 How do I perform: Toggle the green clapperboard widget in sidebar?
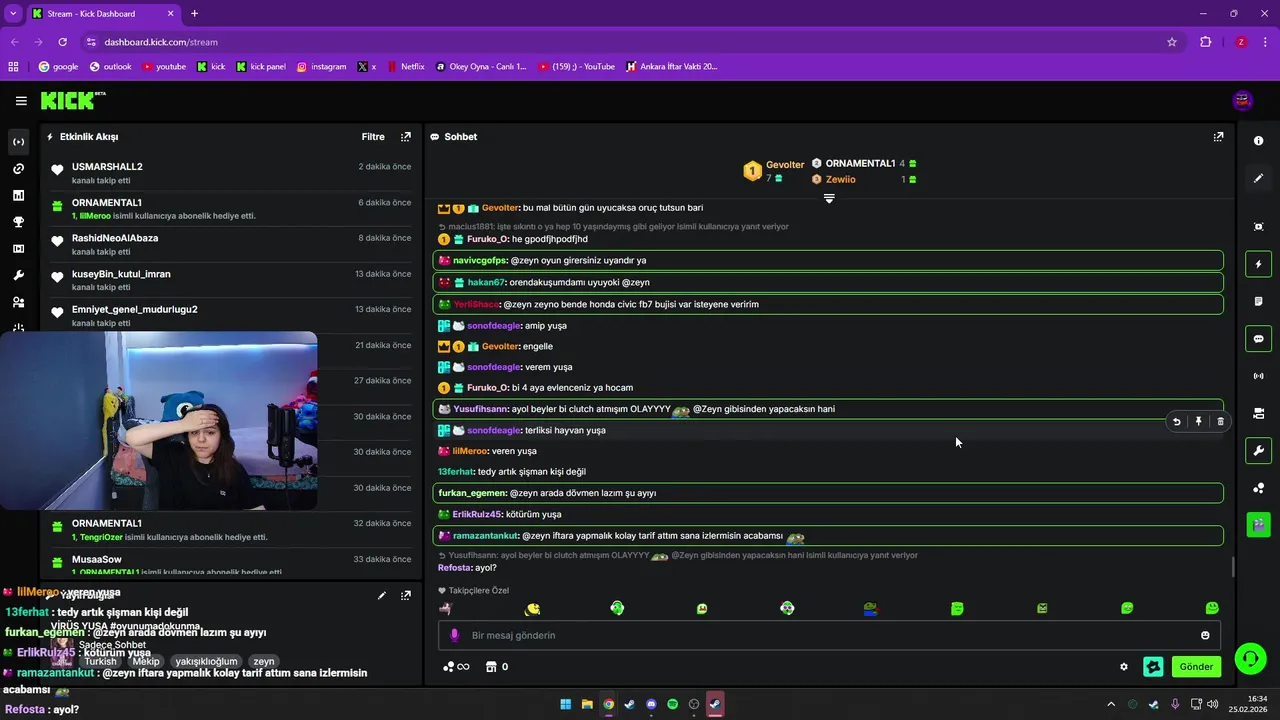[1258, 524]
